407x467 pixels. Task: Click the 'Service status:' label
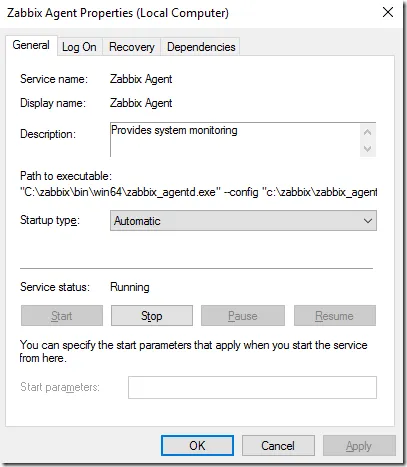coord(55,287)
